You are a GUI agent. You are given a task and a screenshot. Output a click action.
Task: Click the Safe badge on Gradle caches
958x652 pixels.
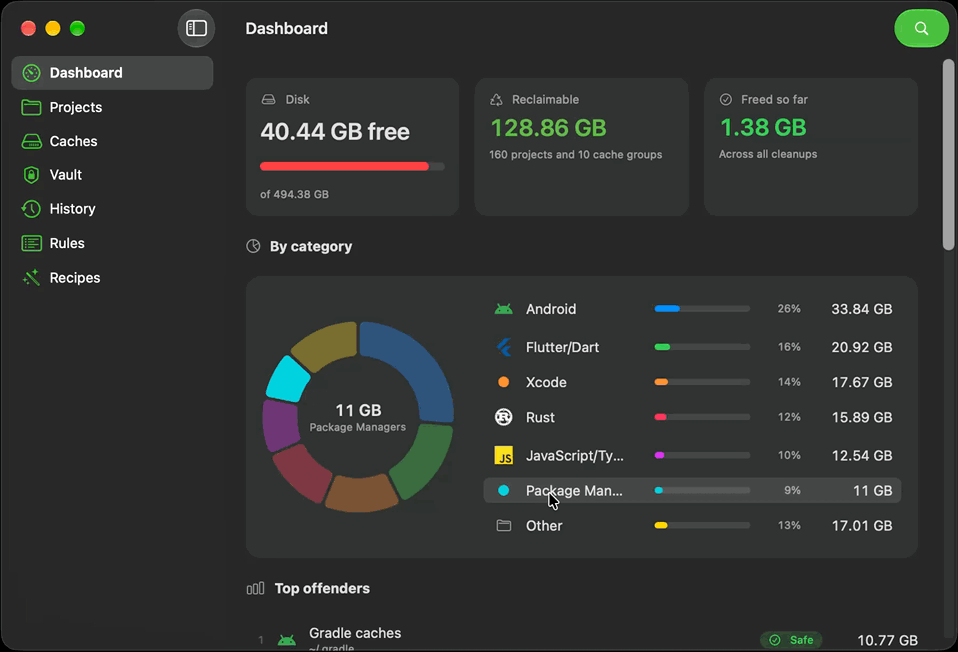(x=791, y=640)
